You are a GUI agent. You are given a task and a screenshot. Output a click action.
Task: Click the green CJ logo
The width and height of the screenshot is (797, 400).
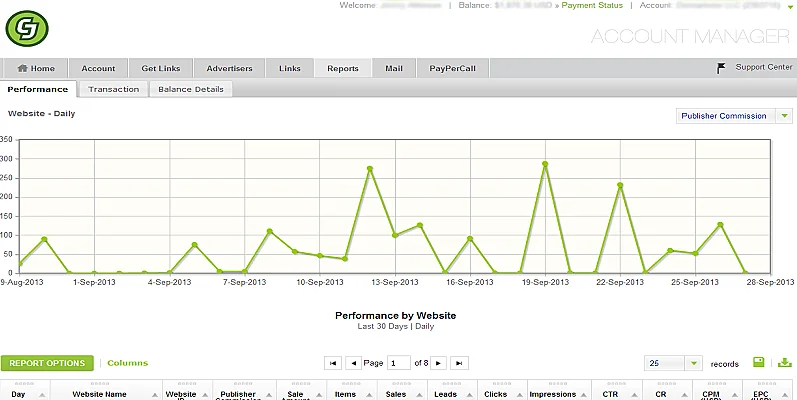tap(27, 28)
